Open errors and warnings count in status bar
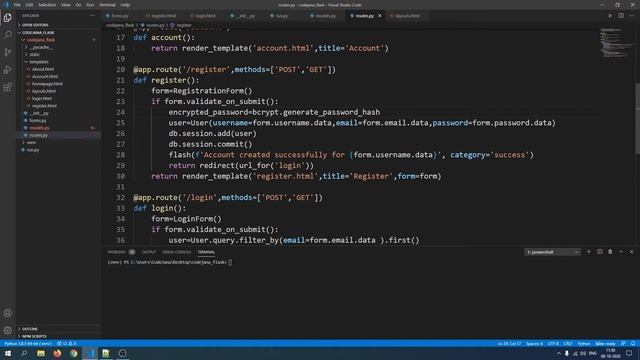The image size is (640, 360). click(67, 344)
